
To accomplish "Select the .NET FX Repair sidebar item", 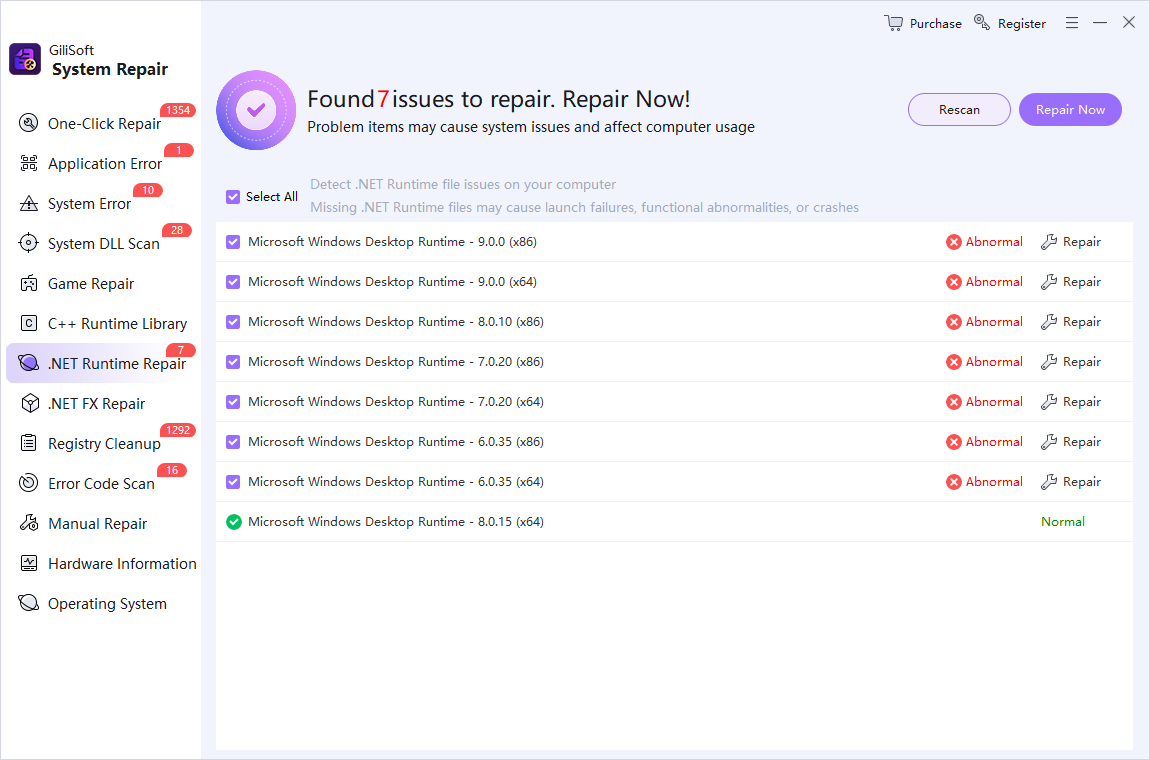I will [101, 403].
